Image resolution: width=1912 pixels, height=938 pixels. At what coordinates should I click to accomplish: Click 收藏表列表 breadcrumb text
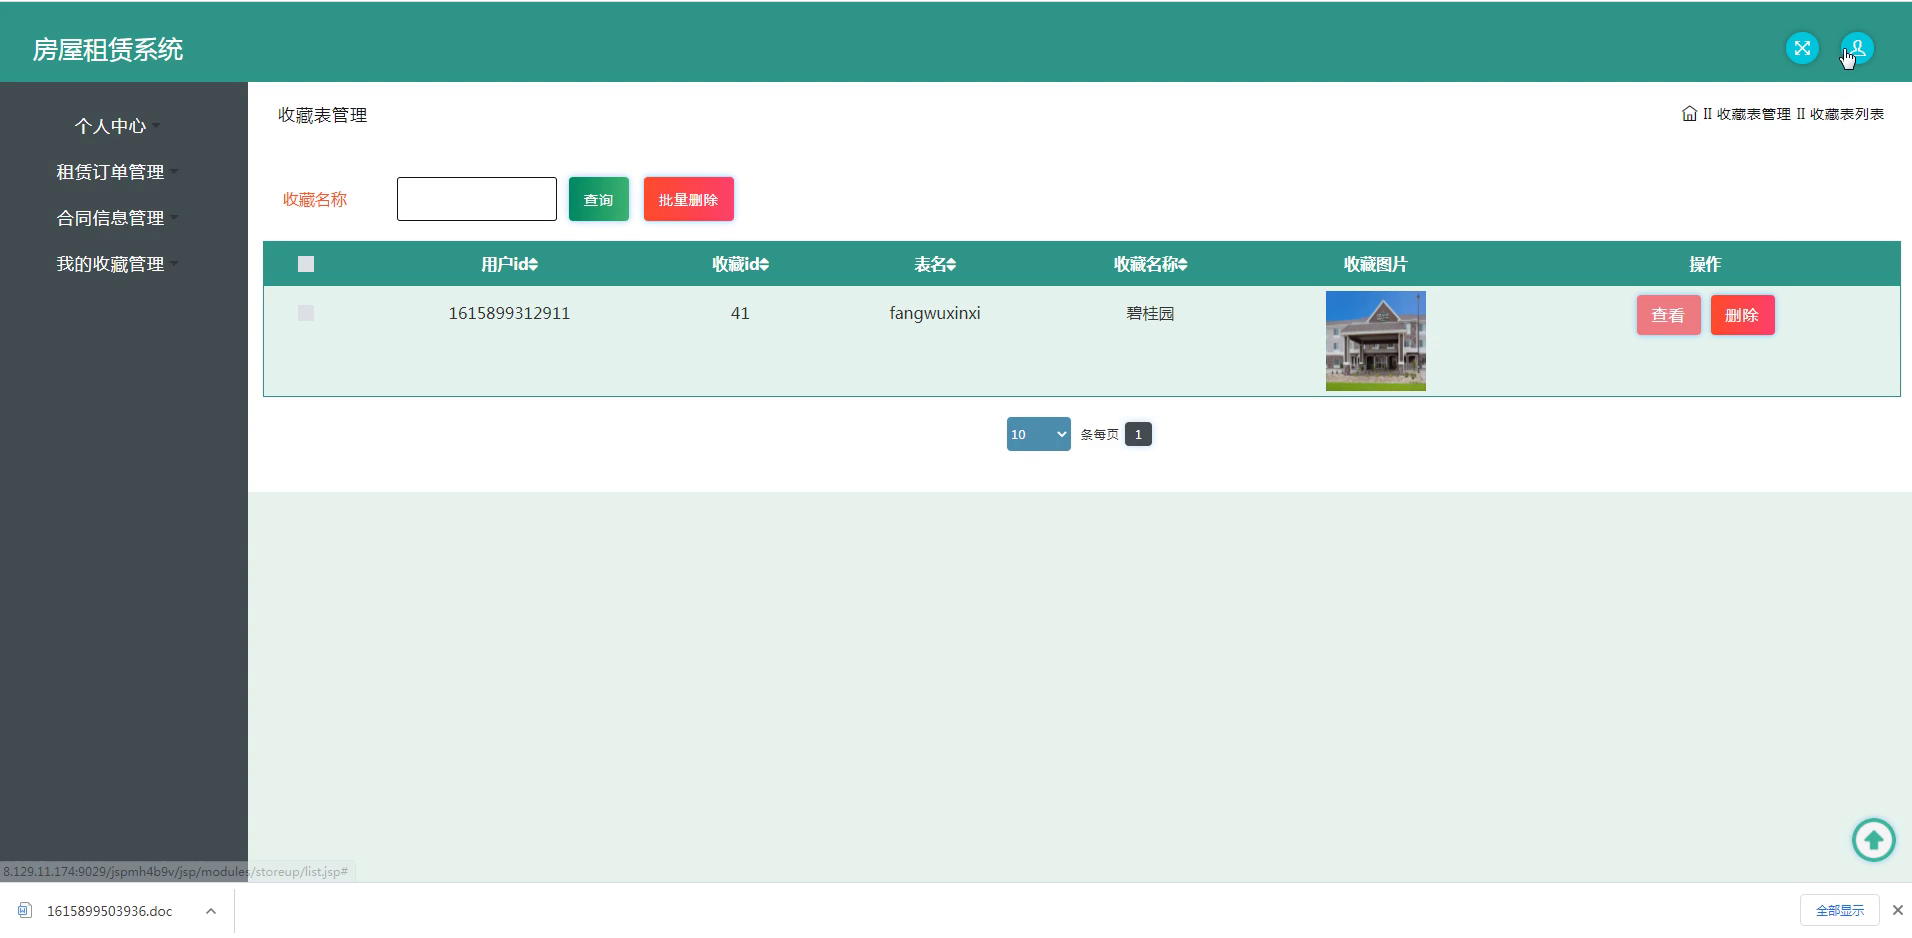(1847, 114)
